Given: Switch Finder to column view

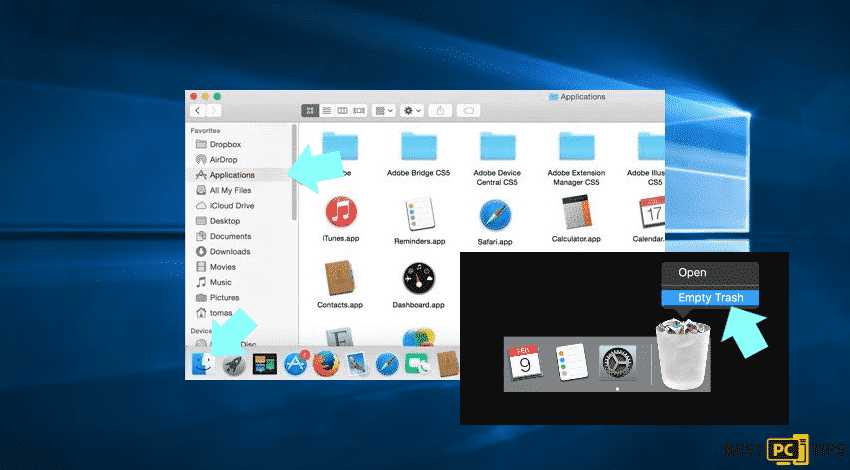Looking at the screenshot, I should click(x=343, y=111).
